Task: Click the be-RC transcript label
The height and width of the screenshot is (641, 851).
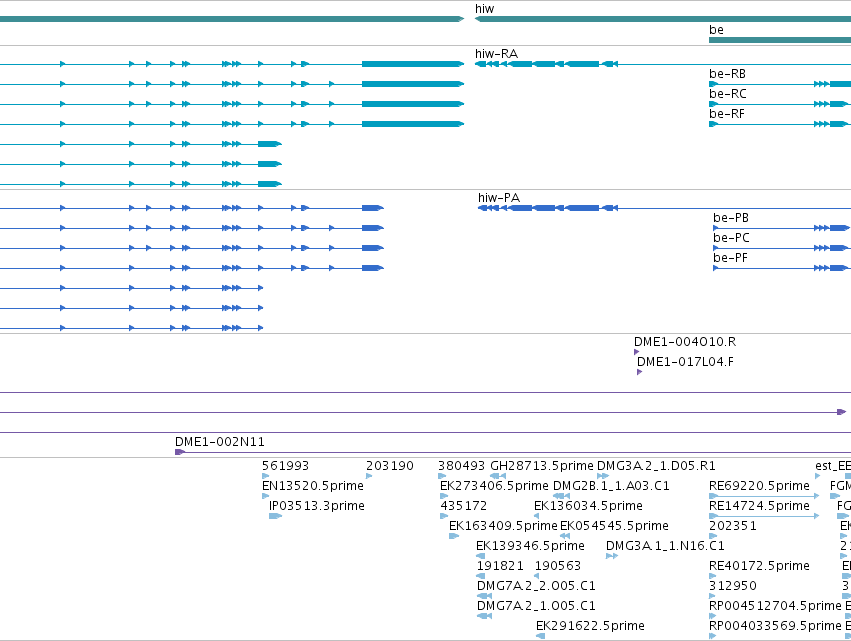Action: pyautogui.click(x=727, y=94)
